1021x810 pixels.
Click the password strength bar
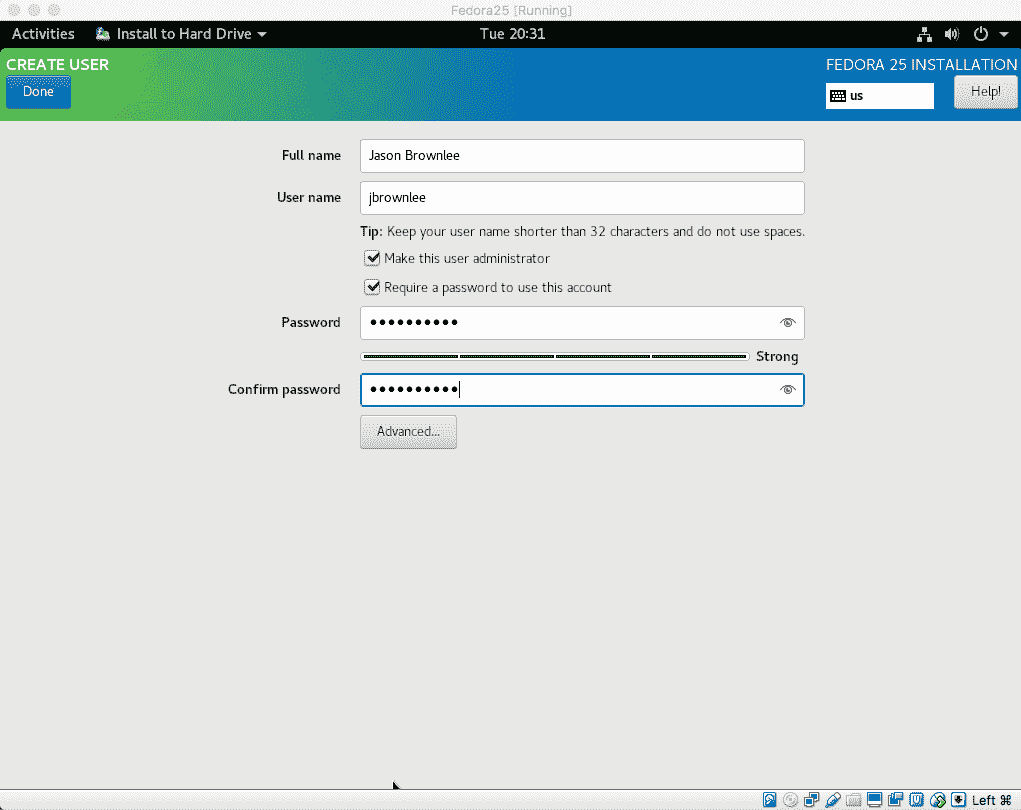pyautogui.click(x=555, y=357)
